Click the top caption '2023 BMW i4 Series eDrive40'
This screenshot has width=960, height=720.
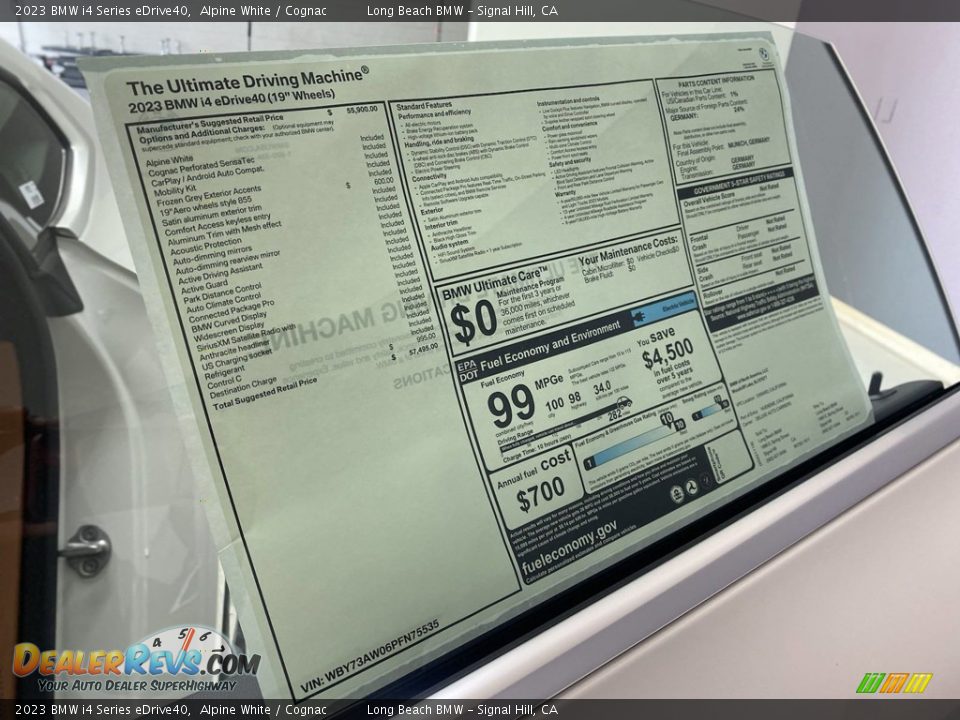pyautogui.click(x=102, y=10)
